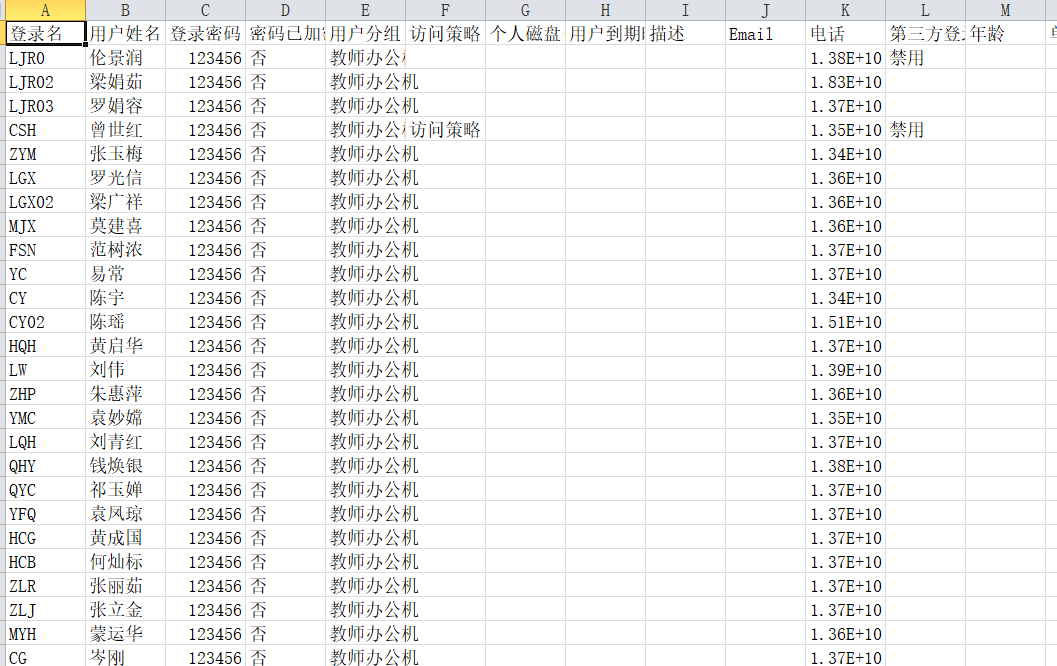Select column M header
The height and width of the screenshot is (666, 1057).
[1005, 10]
